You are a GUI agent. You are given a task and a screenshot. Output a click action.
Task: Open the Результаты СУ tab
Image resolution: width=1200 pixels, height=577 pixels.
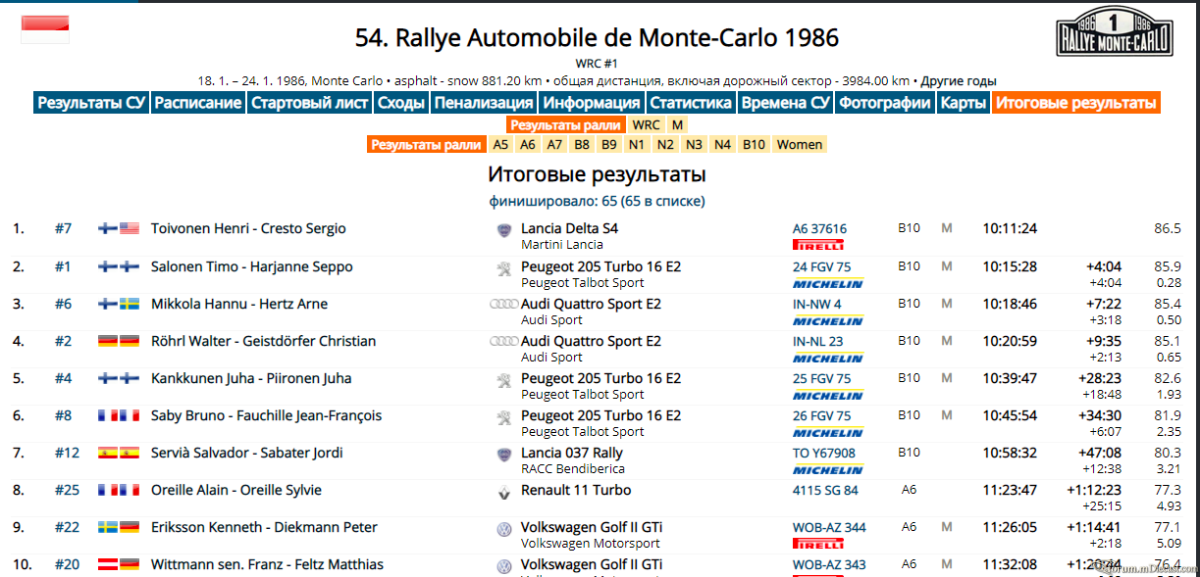(91, 103)
